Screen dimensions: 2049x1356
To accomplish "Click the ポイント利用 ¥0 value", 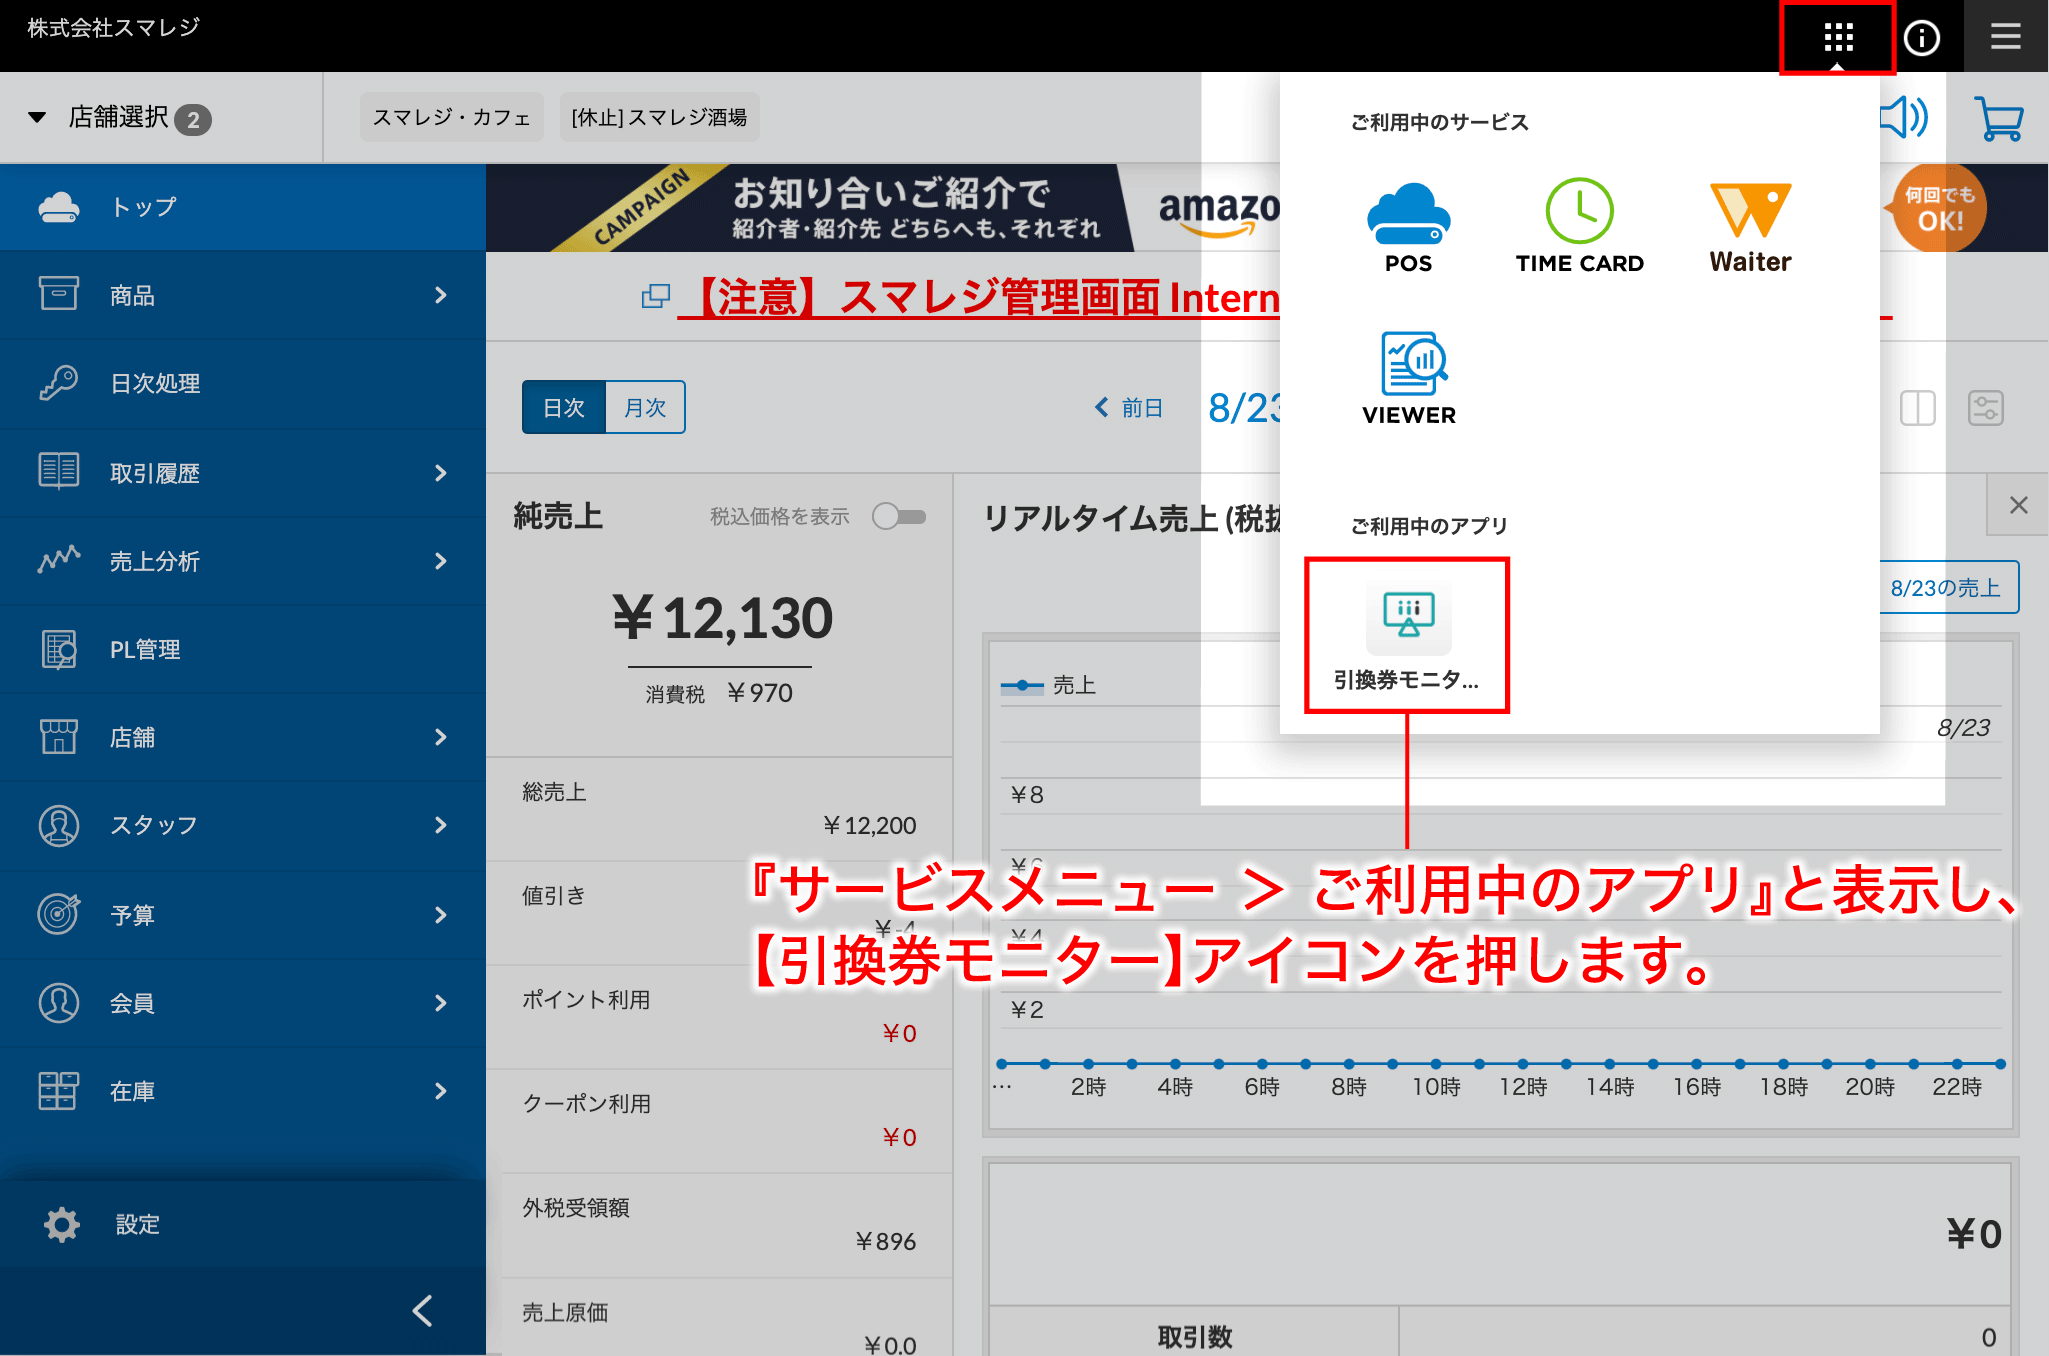I will click(899, 1034).
